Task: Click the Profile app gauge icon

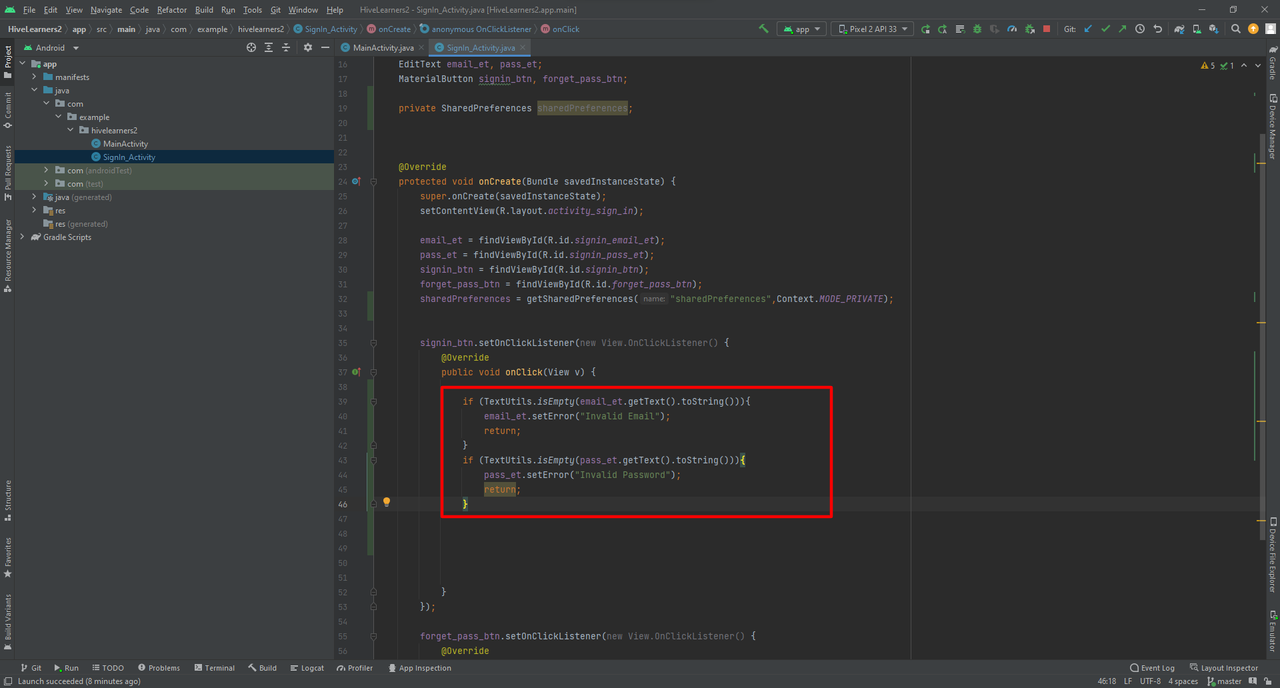Action: tap(1012, 29)
